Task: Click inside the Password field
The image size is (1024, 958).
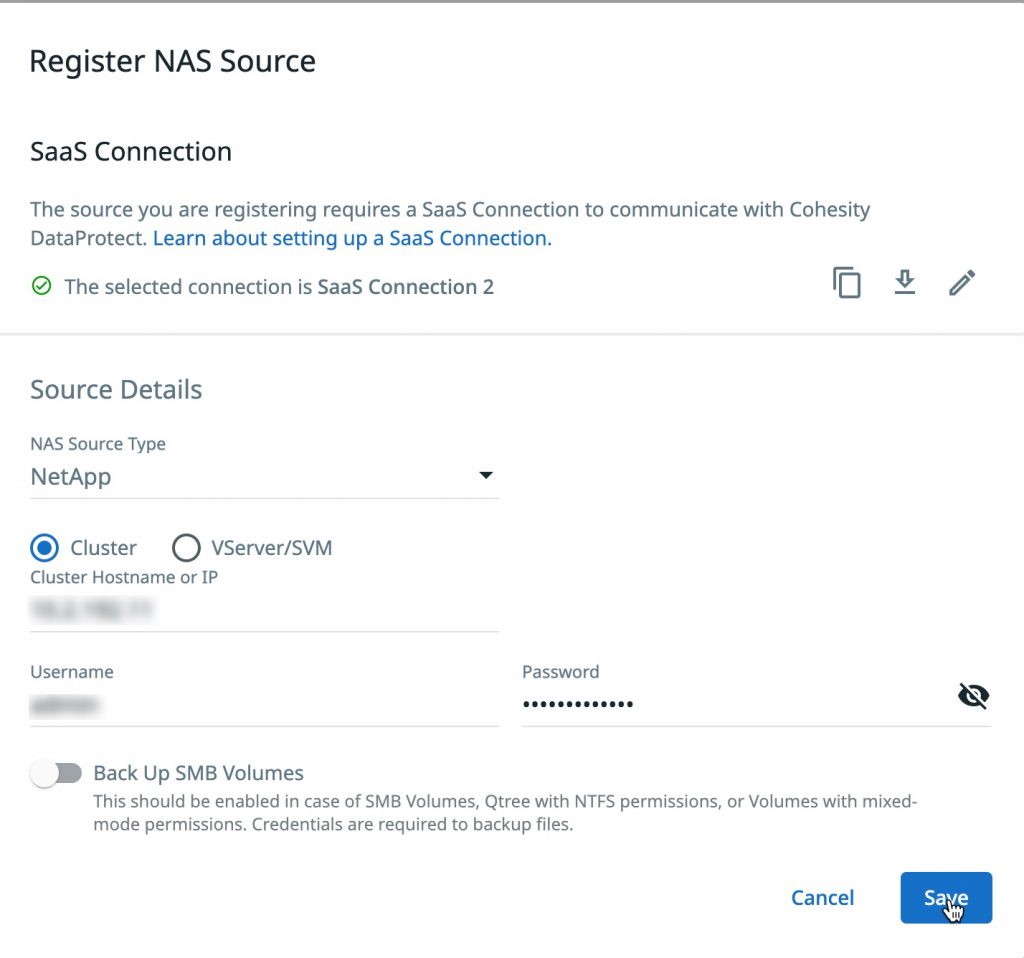Action: (x=700, y=702)
